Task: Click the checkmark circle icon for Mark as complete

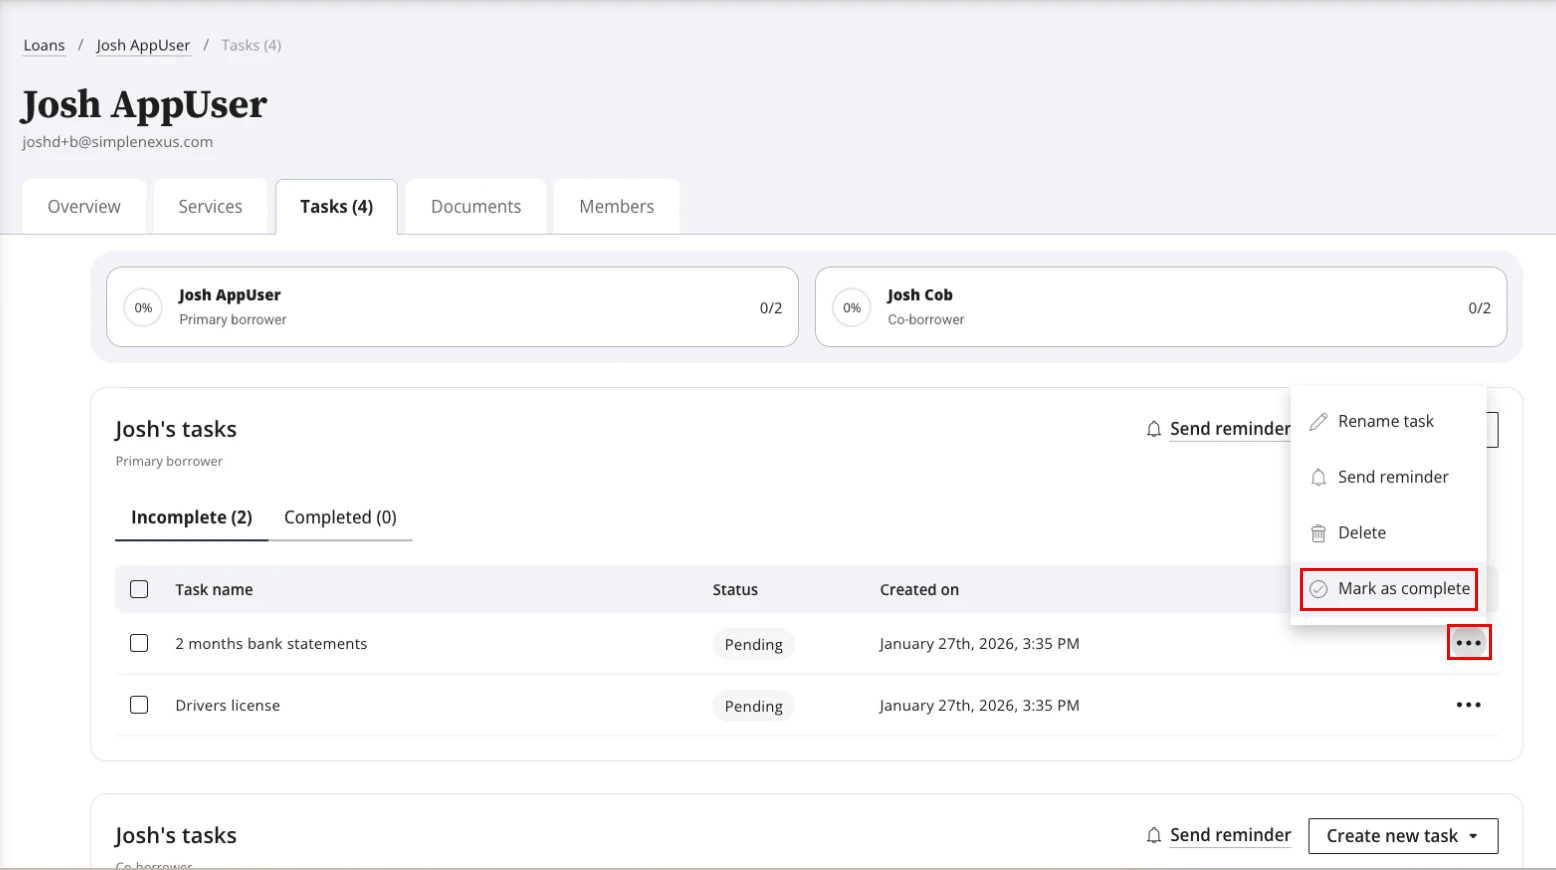Action: [x=1318, y=589]
